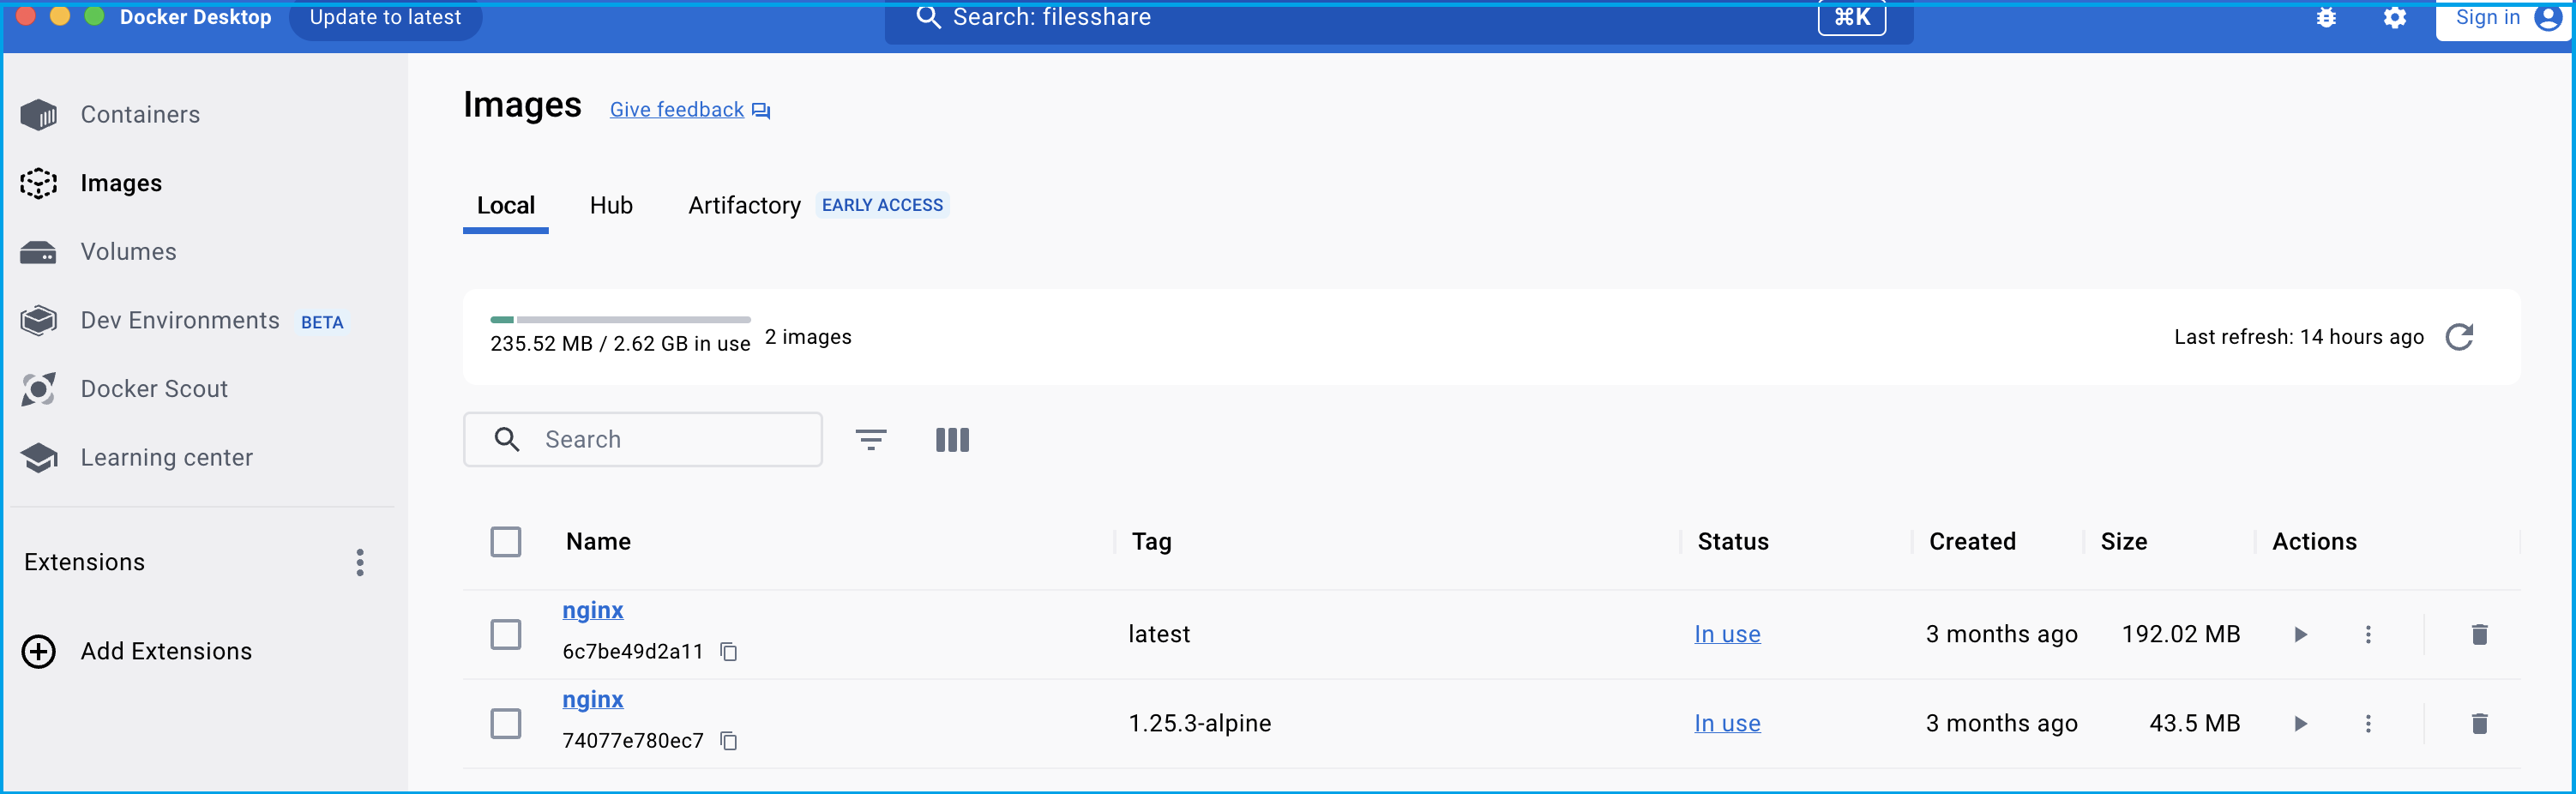The image size is (2576, 794).
Task: Click the Add Extensions plus icon
Action: click(38, 652)
